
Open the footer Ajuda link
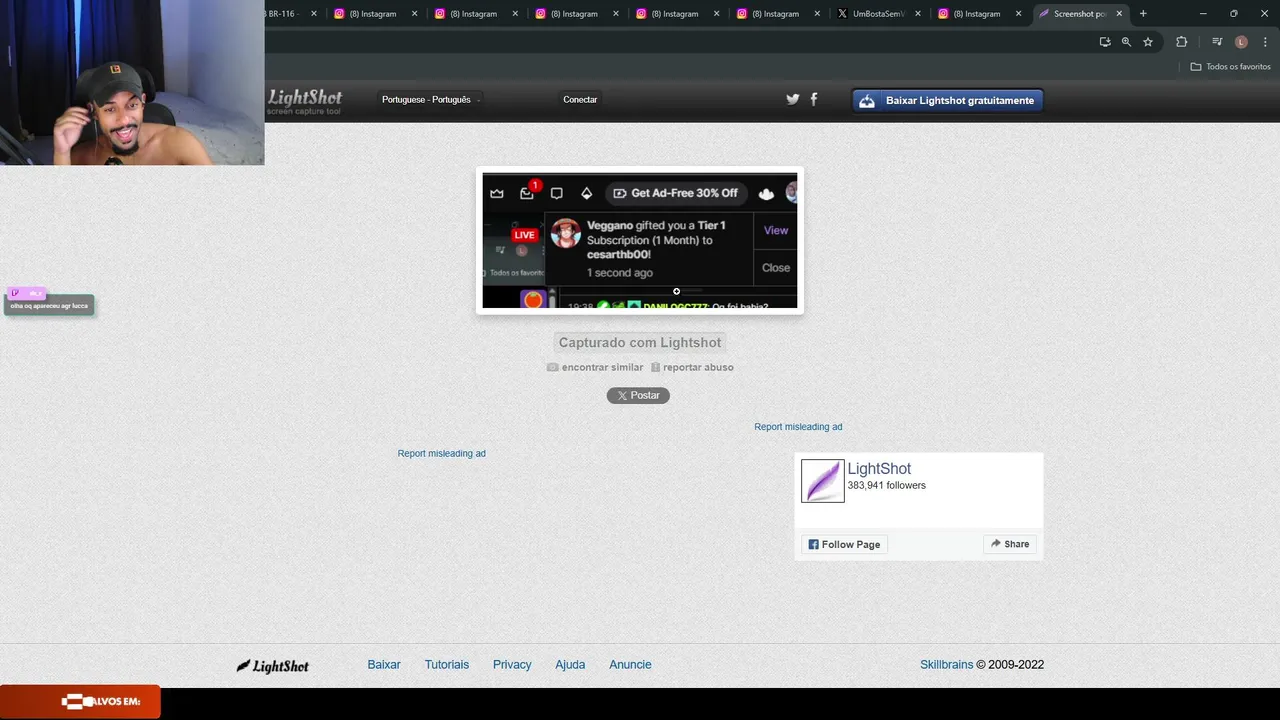[x=570, y=664]
